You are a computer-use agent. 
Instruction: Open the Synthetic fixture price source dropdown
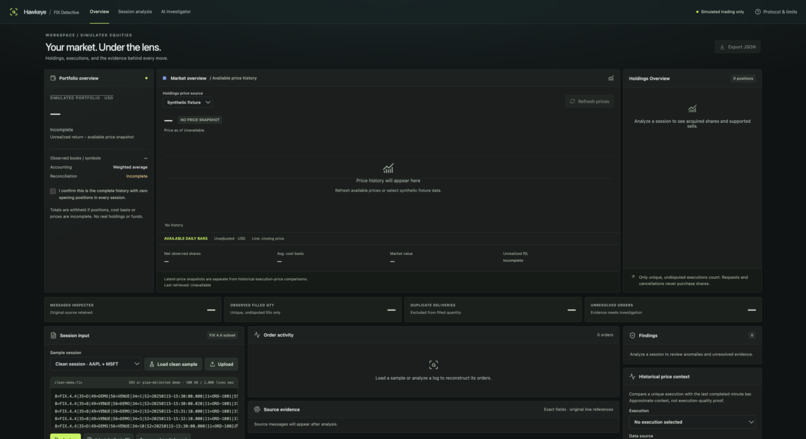point(188,102)
